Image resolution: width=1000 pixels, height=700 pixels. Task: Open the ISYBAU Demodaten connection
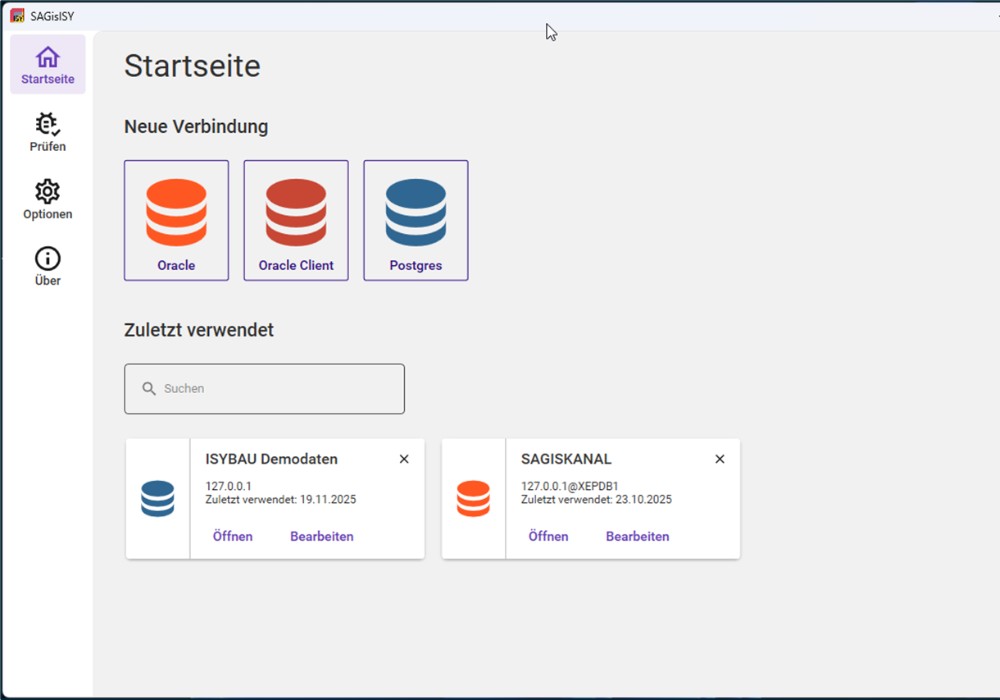[232, 536]
